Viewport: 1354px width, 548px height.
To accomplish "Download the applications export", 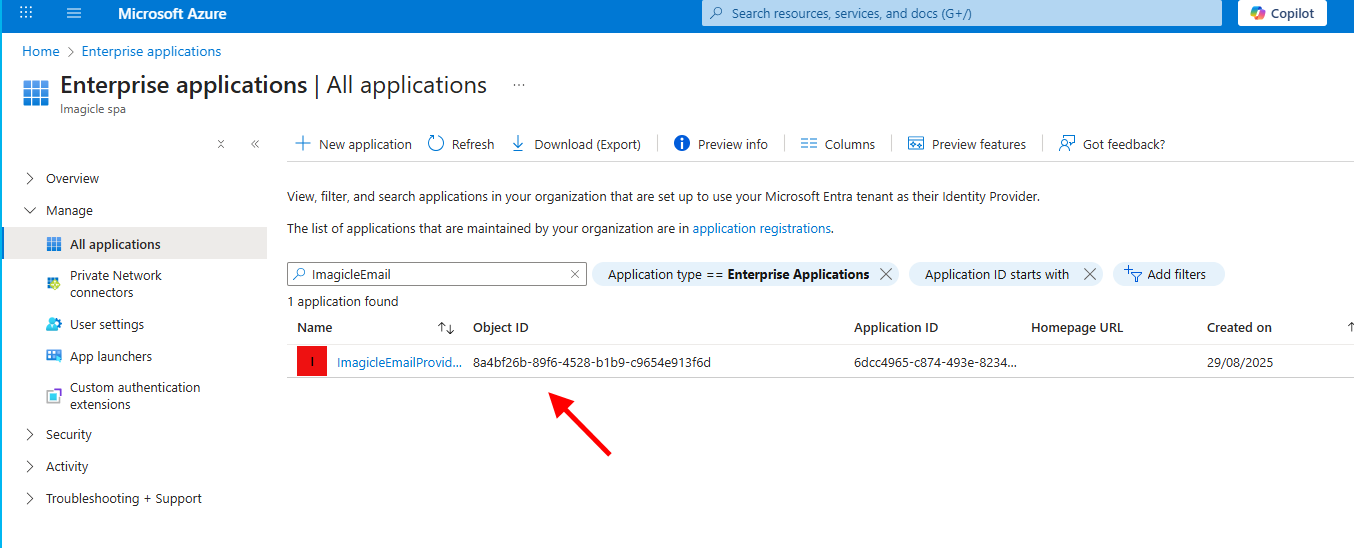I will tap(576, 144).
